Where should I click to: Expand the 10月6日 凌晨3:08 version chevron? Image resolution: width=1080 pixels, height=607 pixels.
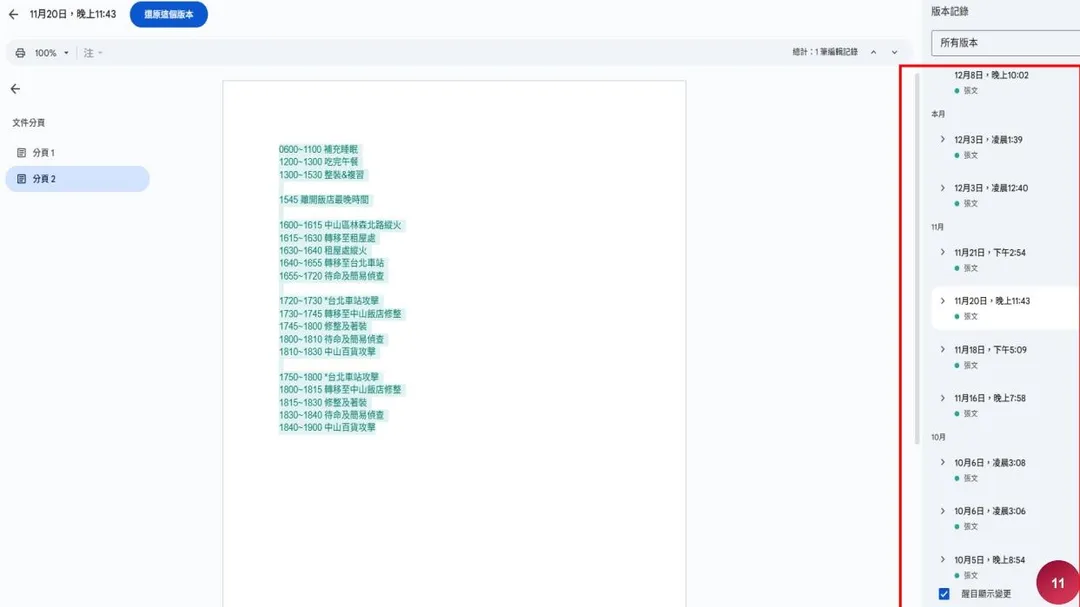(x=942, y=462)
